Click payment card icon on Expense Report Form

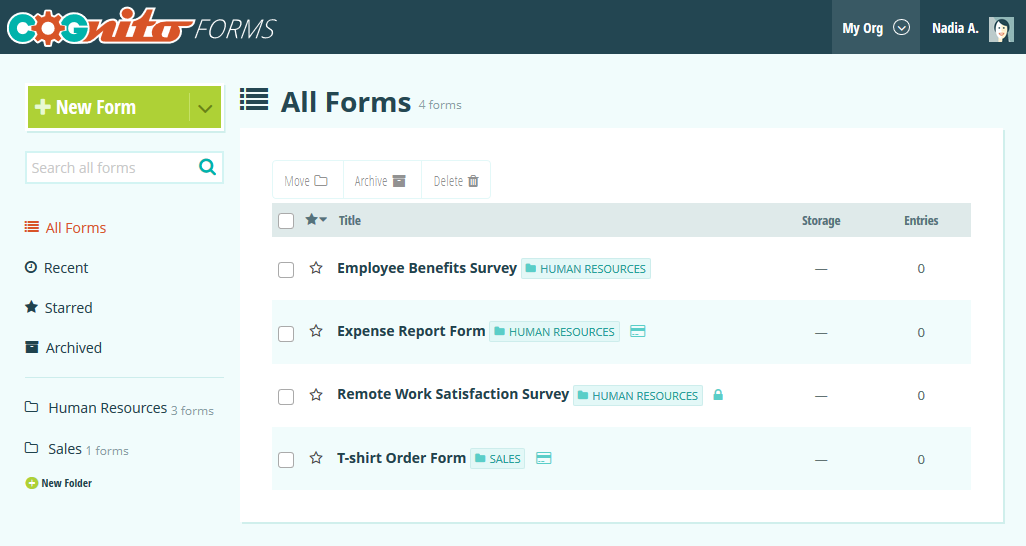638,331
